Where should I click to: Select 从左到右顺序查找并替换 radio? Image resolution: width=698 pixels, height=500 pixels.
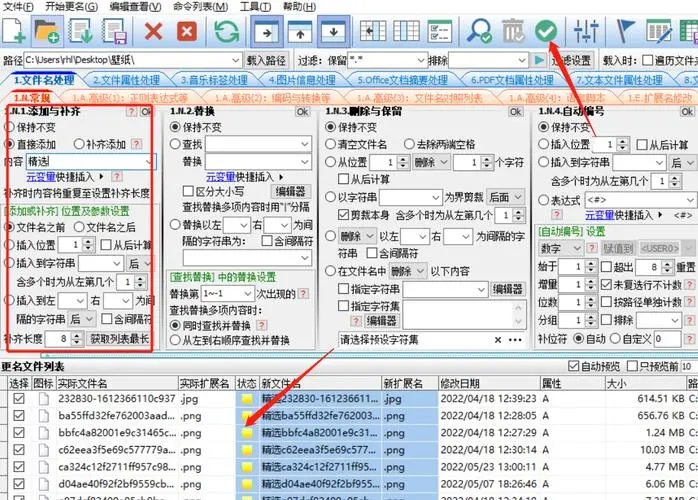point(175,341)
